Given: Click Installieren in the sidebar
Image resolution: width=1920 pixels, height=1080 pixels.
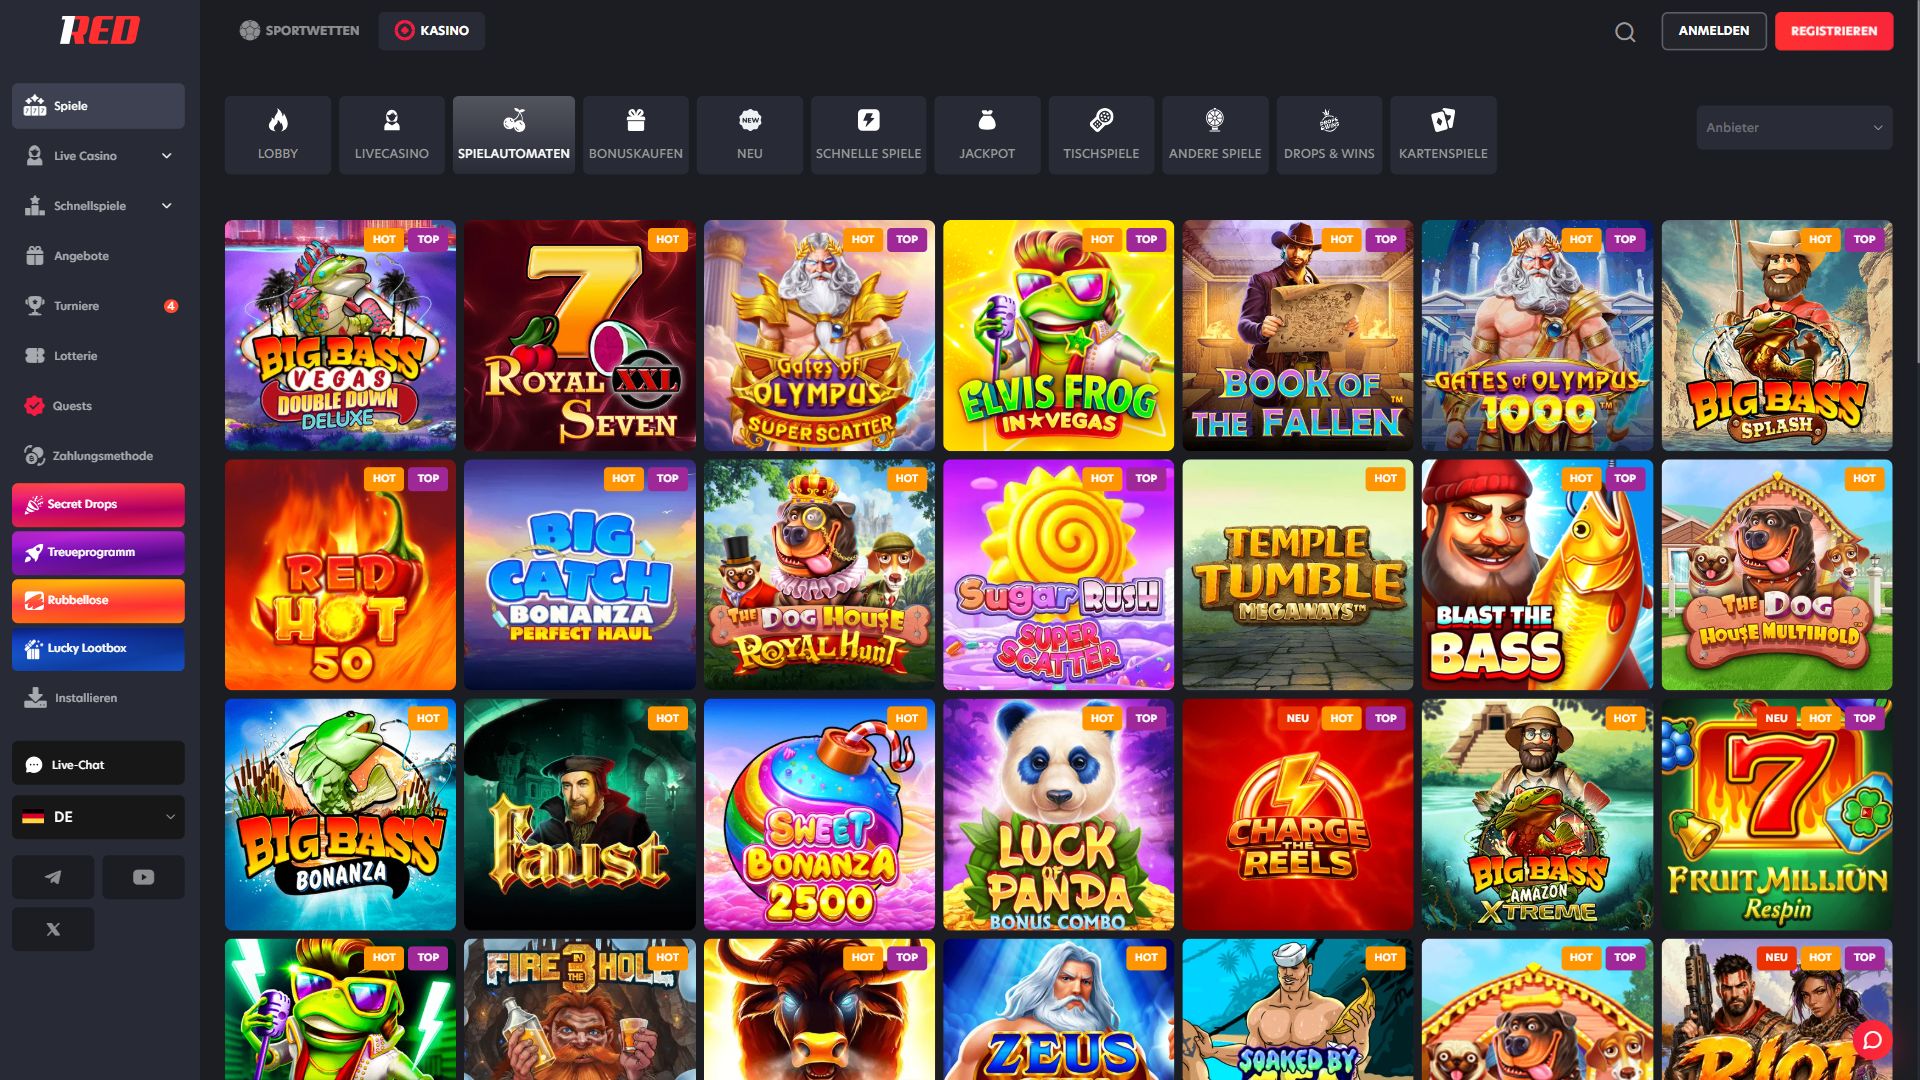Looking at the screenshot, I should click(98, 698).
